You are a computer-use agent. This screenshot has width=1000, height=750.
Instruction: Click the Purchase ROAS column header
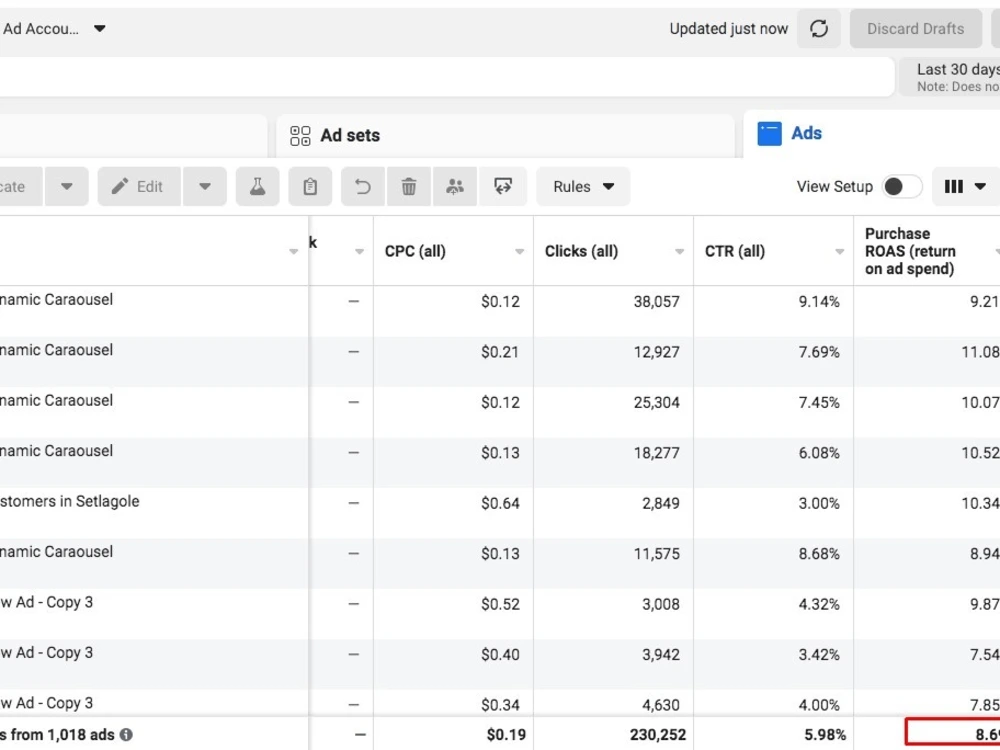(910, 251)
